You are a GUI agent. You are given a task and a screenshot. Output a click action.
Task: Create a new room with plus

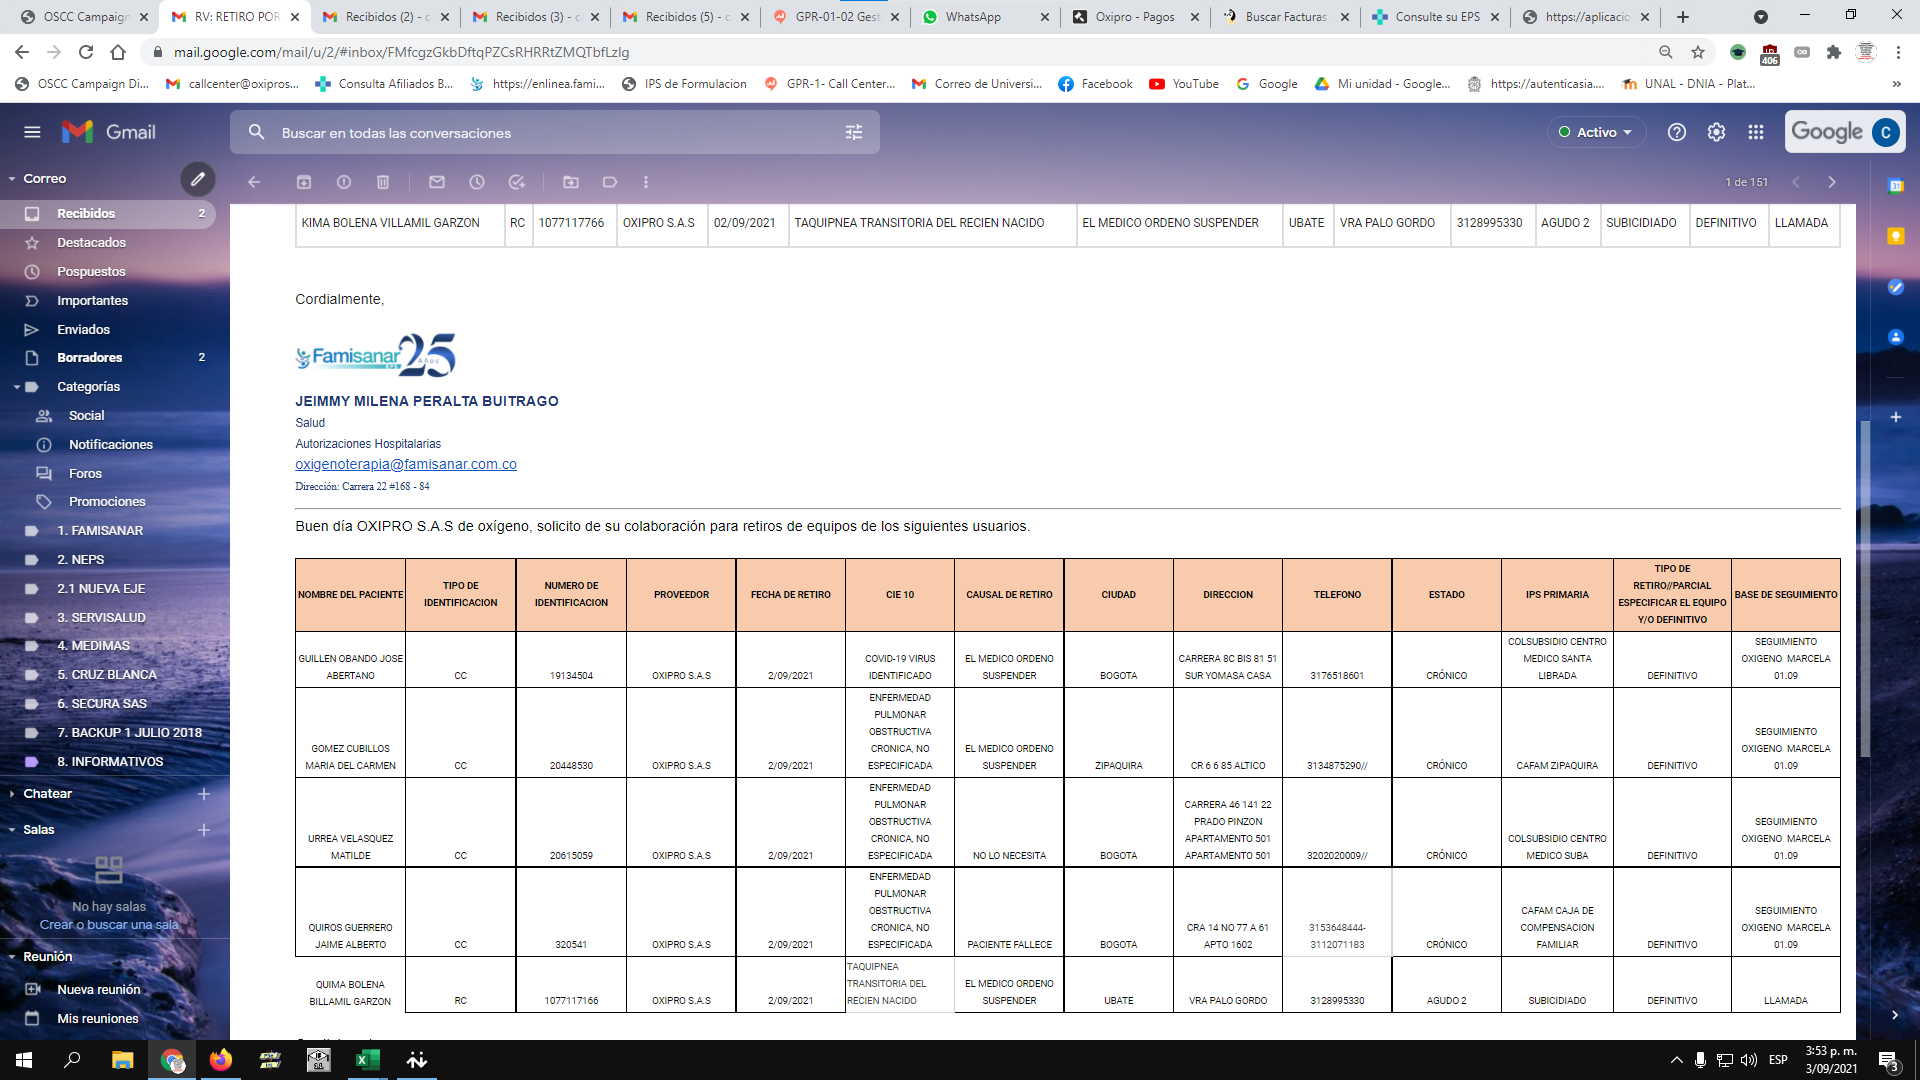pyautogui.click(x=204, y=830)
